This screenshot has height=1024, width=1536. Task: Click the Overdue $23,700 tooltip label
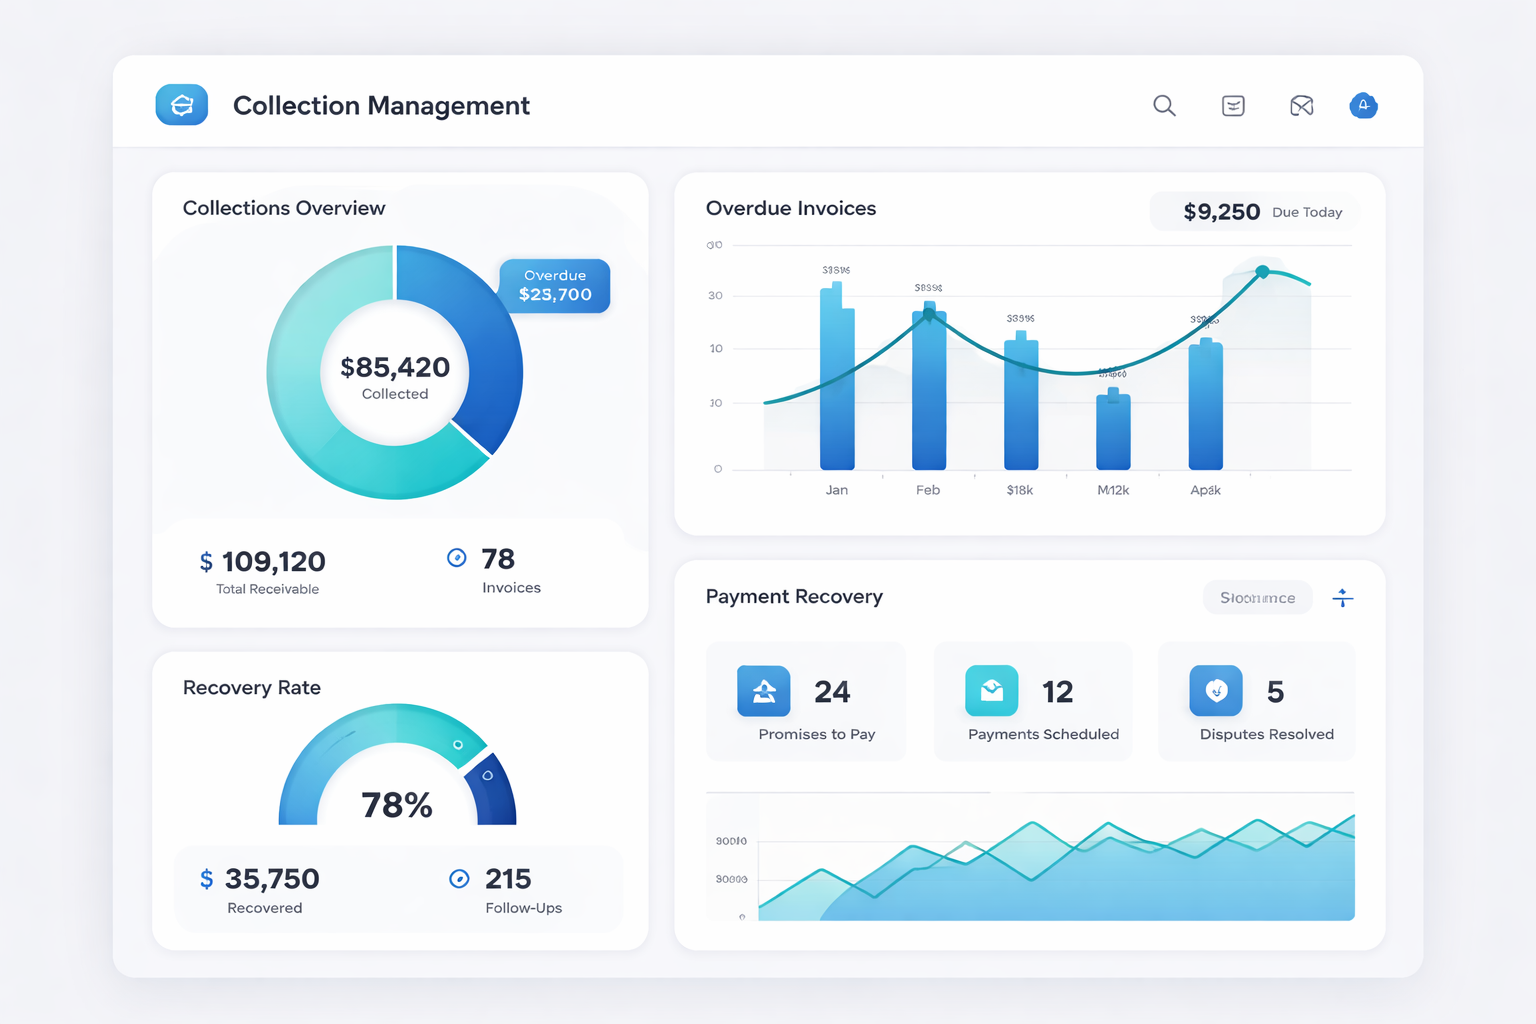coord(555,286)
